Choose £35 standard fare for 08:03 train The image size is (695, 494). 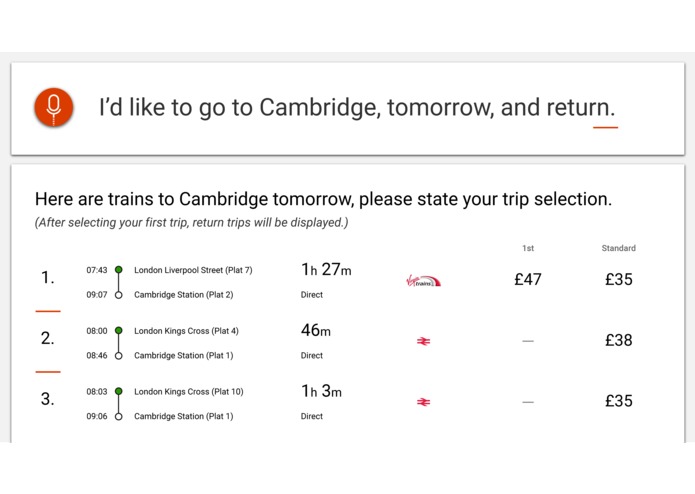[x=618, y=401]
